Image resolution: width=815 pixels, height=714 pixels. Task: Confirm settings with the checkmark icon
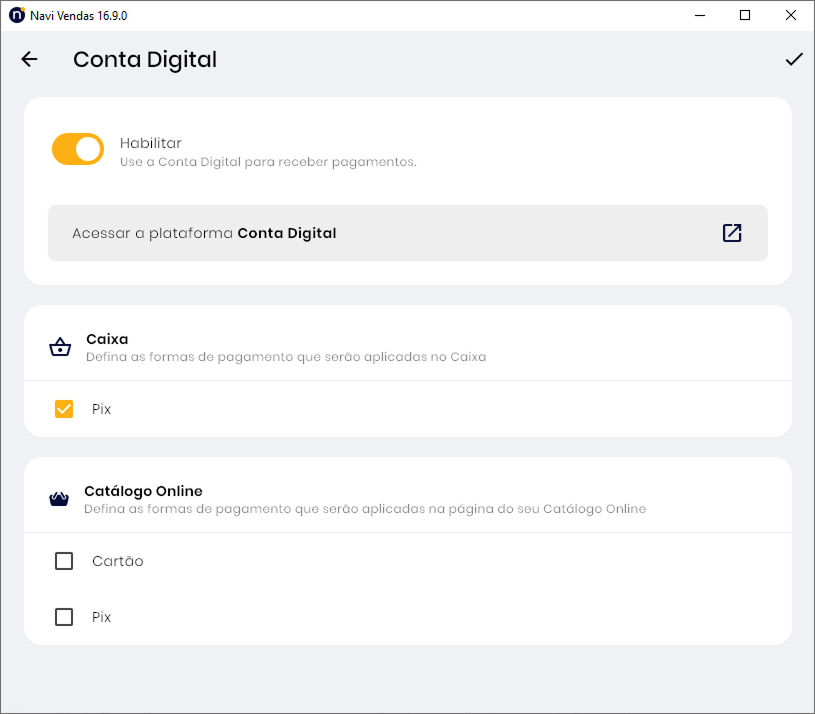coord(794,59)
